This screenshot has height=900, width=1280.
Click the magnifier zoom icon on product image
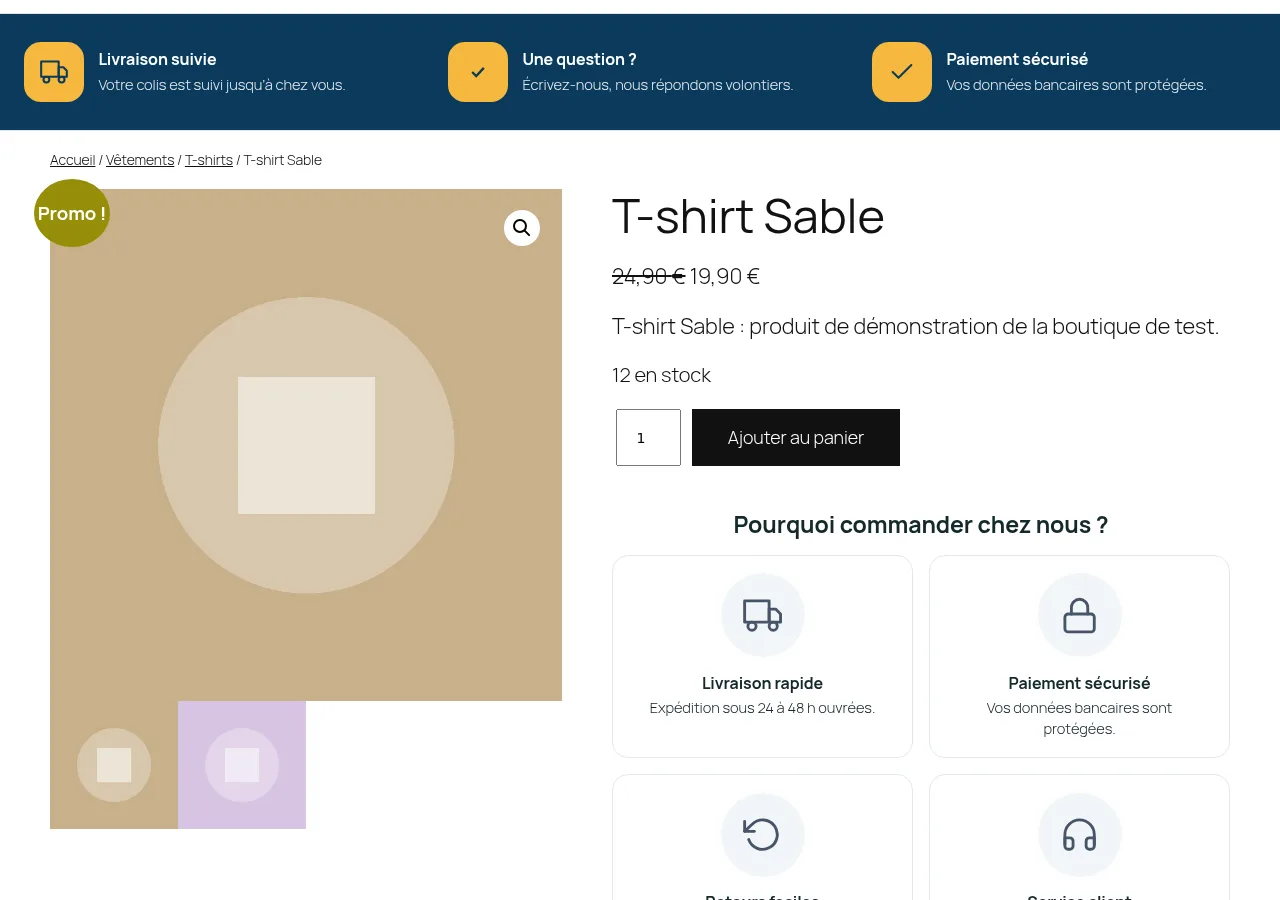522,228
